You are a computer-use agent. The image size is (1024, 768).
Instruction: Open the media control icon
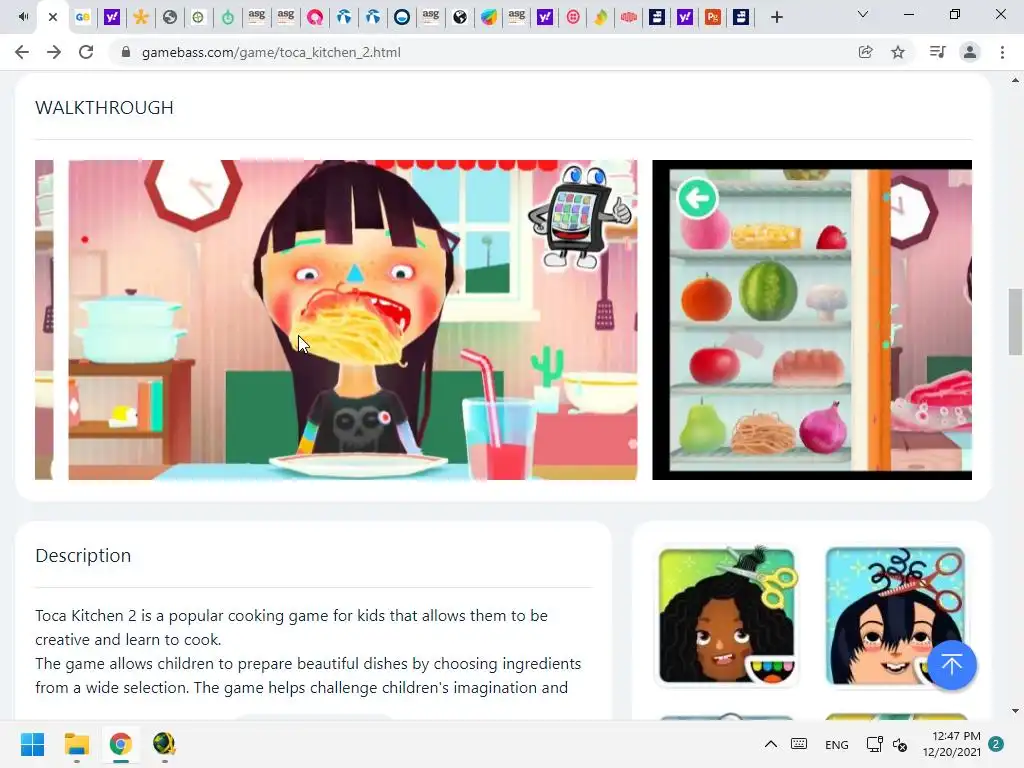point(937,52)
